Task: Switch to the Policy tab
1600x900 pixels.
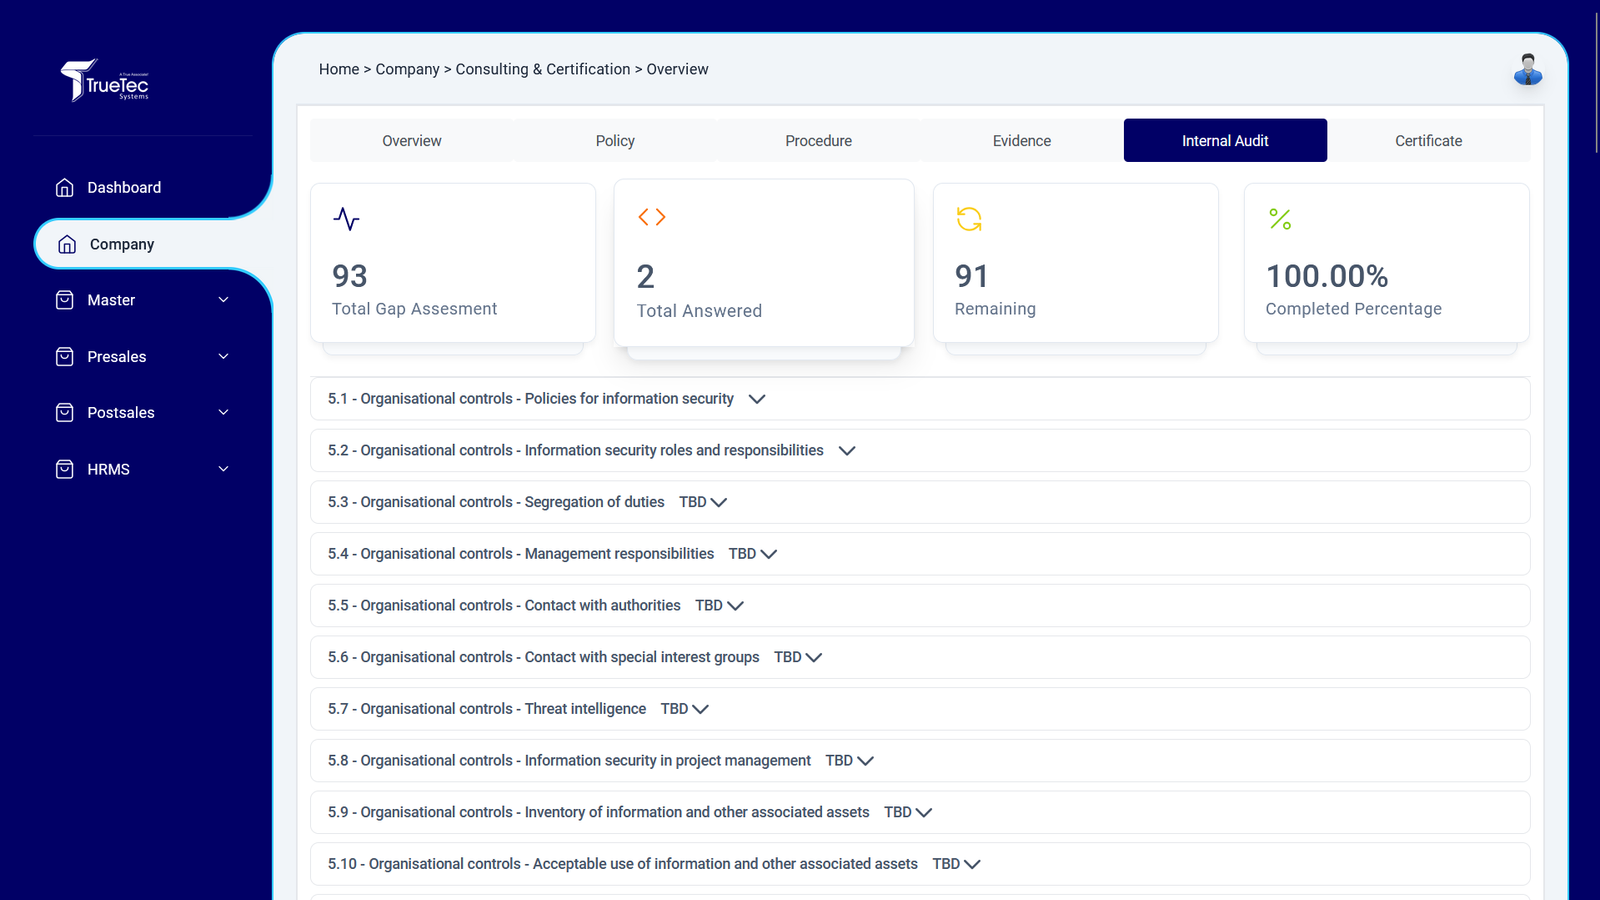Action: pos(615,141)
